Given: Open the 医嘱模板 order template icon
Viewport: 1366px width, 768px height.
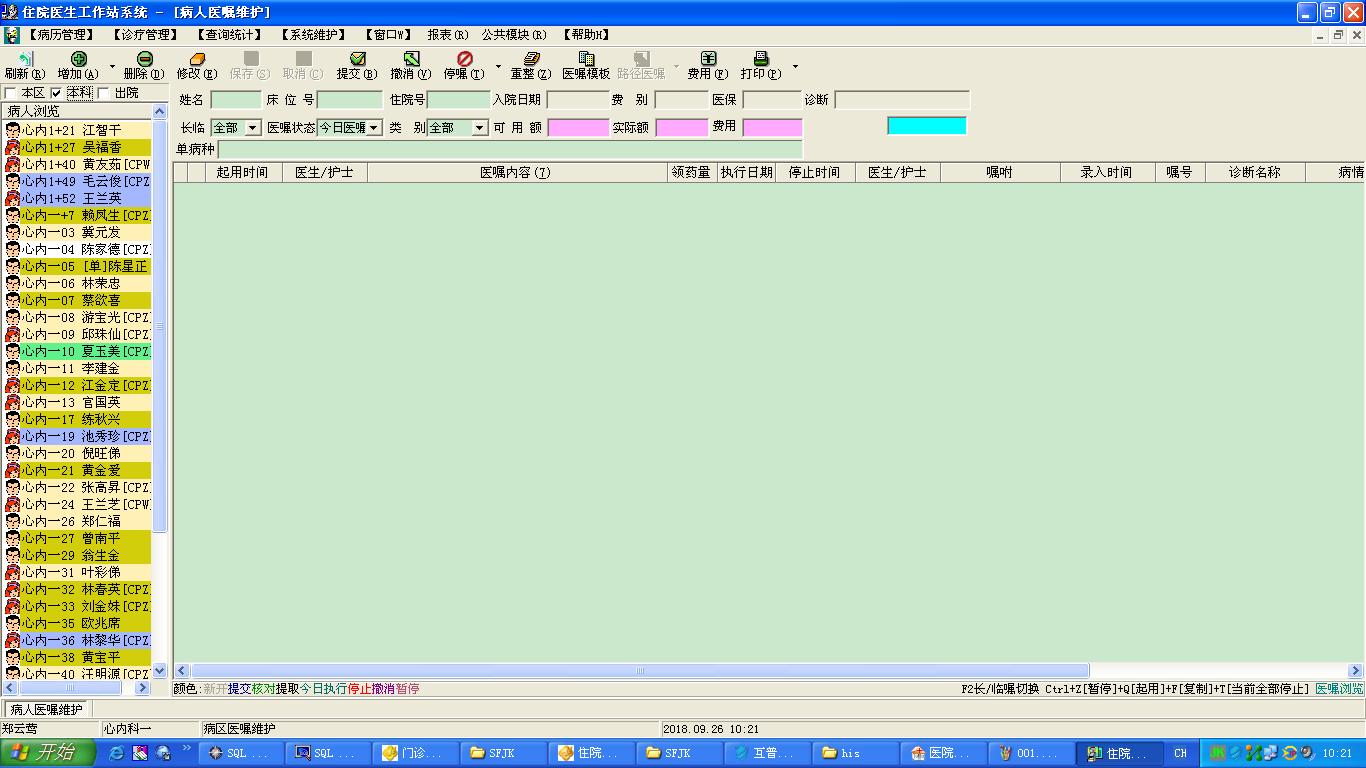Looking at the screenshot, I should click(x=586, y=59).
